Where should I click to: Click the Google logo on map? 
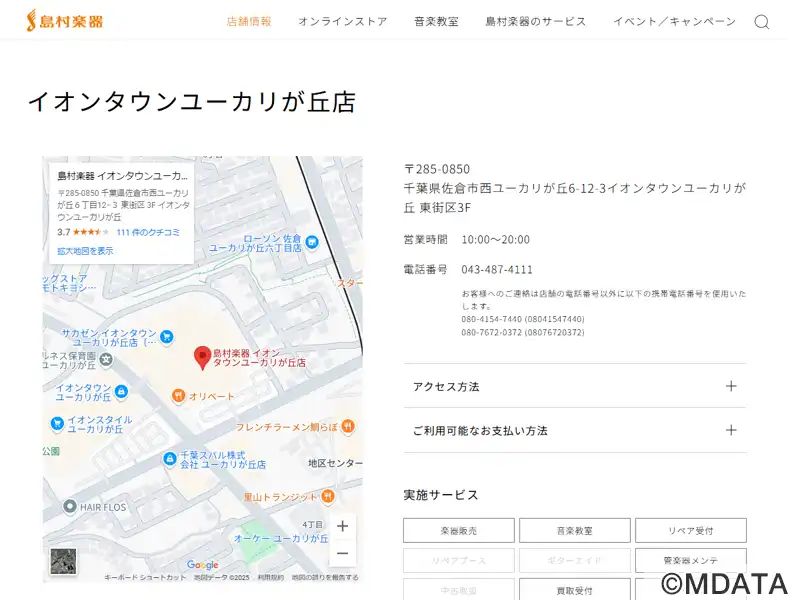pyautogui.click(x=203, y=565)
